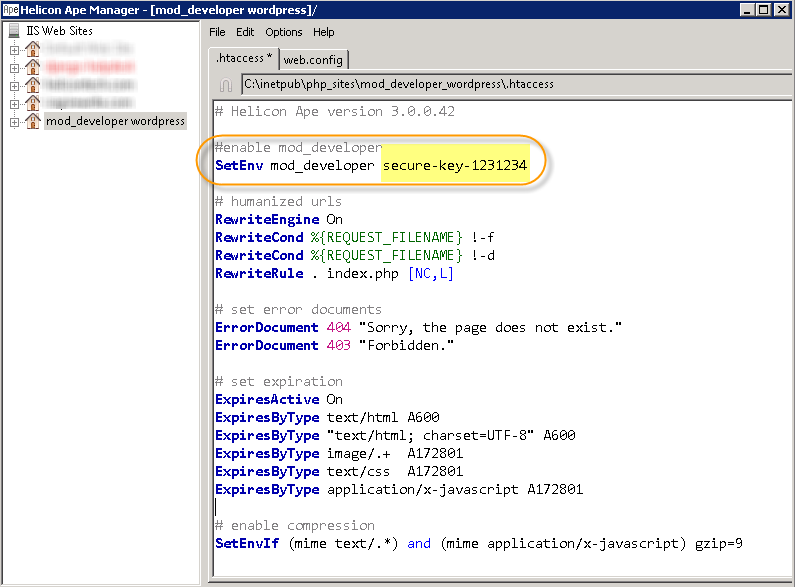The width and height of the screenshot is (795, 587).
Task: Switch to the web.config tab
Action: click(313, 60)
